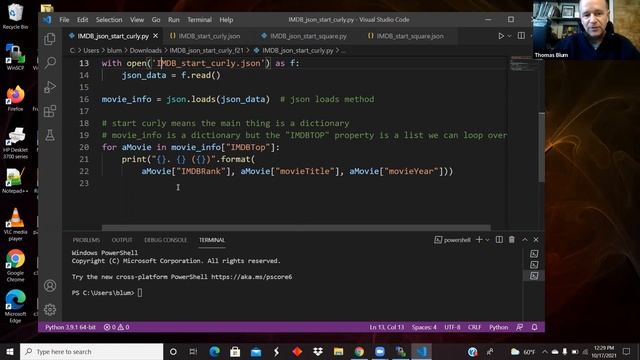Open Task View on the taskbar
The height and width of the screenshot is (360, 640).
click(193, 351)
